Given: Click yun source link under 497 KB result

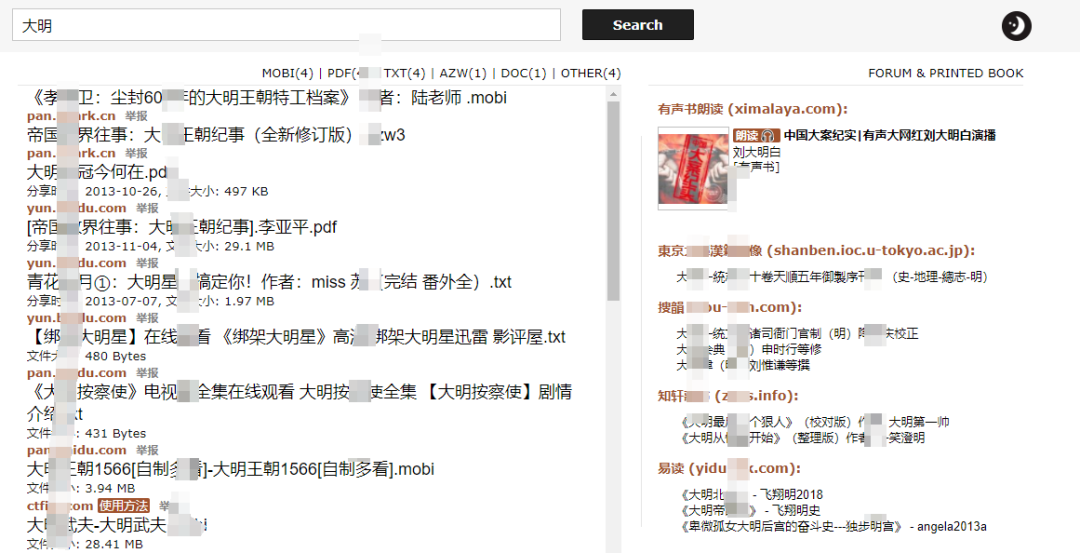Looking at the screenshot, I should 77,208.
